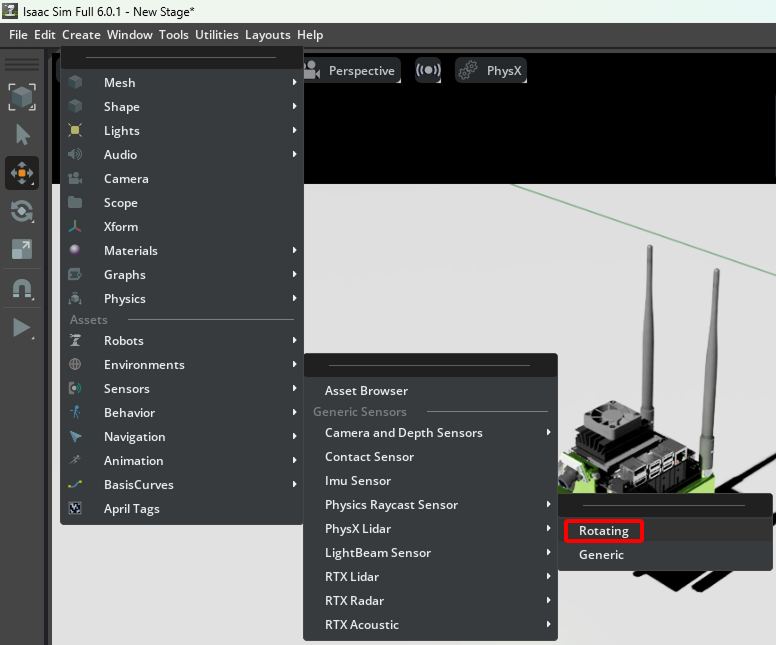This screenshot has width=776, height=645.
Task: Open the PhysX renderer dropdown
Action: [491, 70]
